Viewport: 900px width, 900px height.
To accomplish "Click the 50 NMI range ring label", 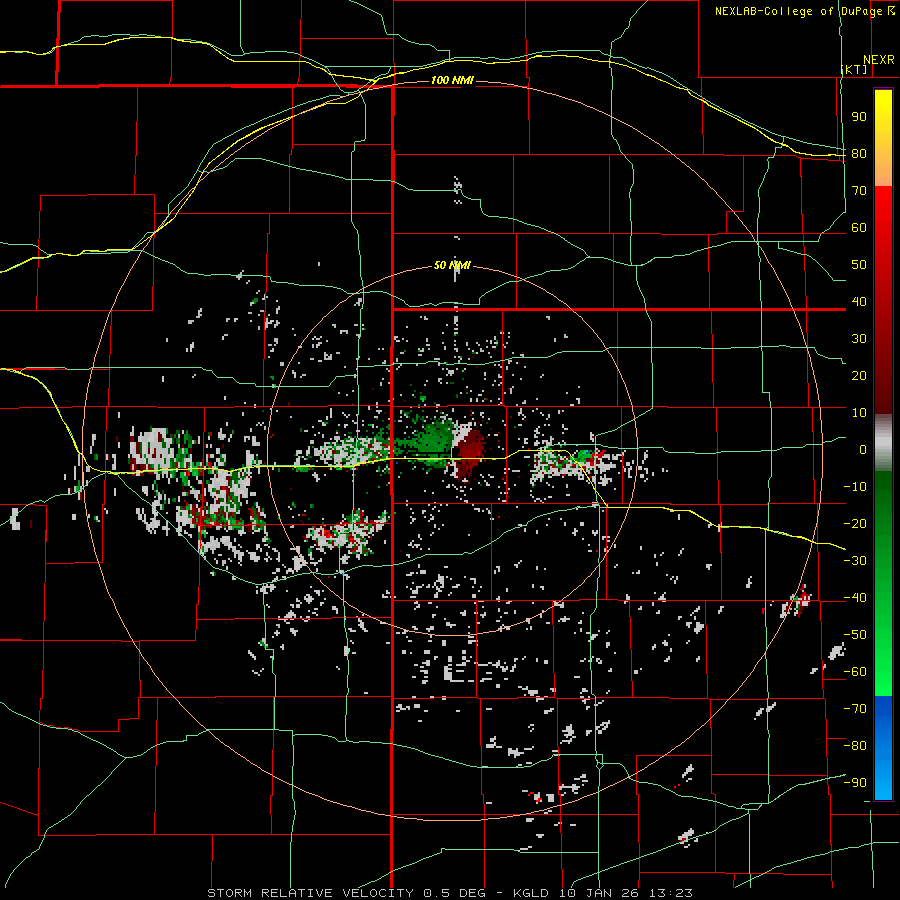I will [452, 265].
